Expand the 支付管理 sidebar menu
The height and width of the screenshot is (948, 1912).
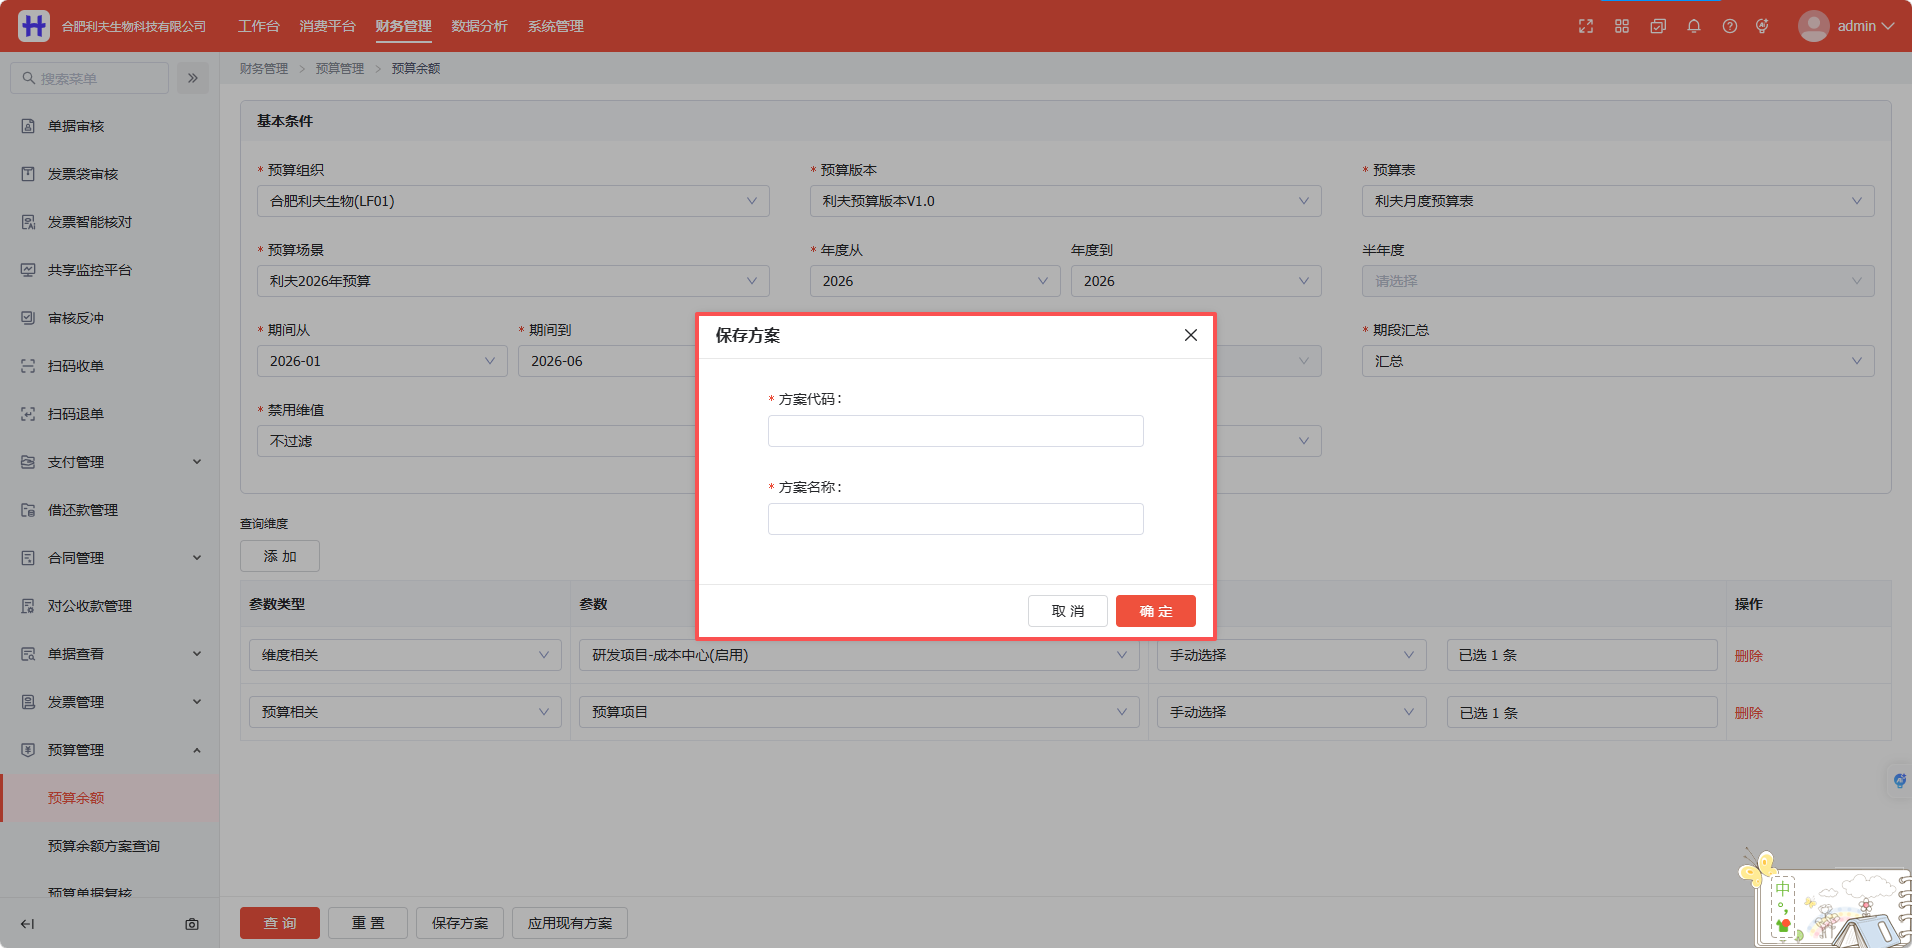[x=110, y=462]
